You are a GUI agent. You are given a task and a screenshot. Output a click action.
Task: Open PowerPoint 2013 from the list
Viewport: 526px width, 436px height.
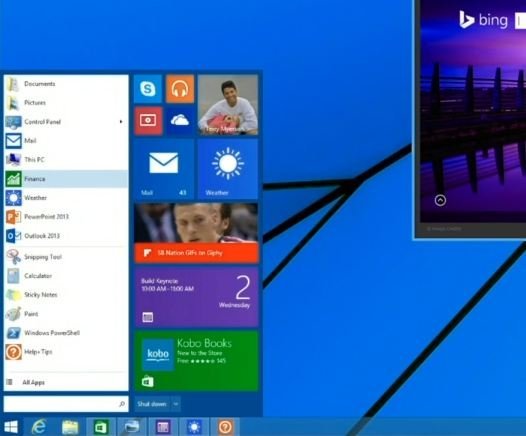point(66,217)
